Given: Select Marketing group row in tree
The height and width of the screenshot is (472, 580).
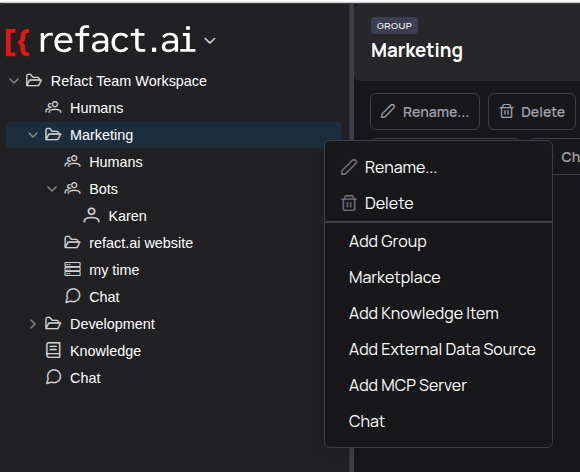Looking at the screenshot, I should (x=173, y=135).
